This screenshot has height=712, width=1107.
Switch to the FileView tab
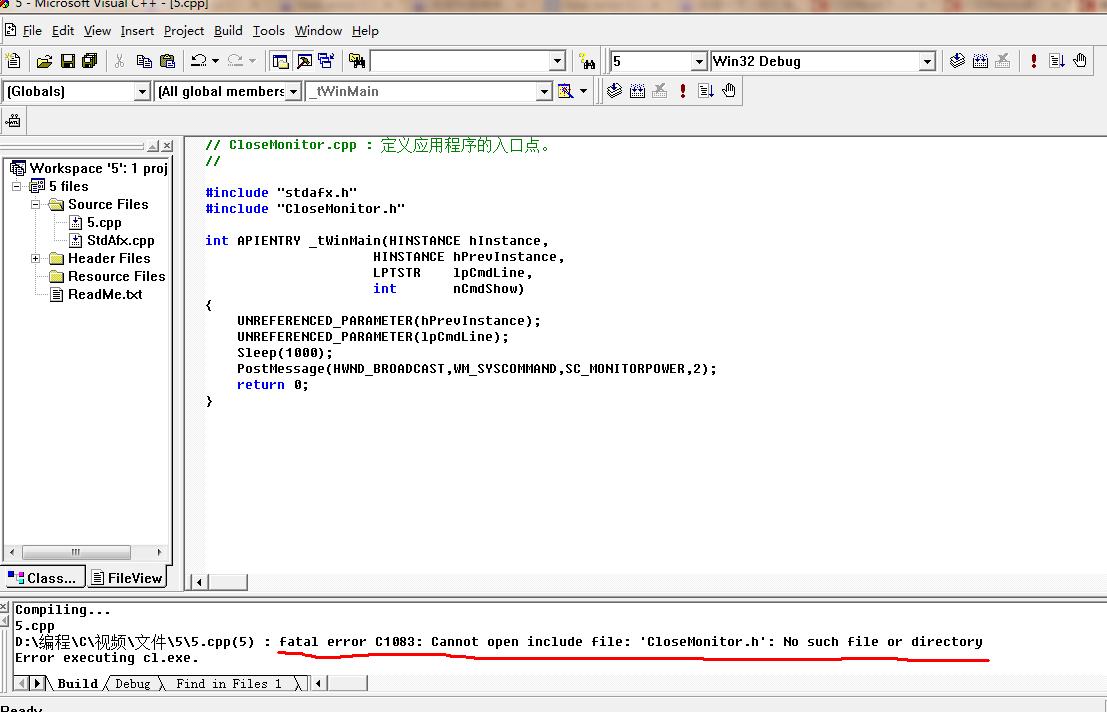pos(128,578)
